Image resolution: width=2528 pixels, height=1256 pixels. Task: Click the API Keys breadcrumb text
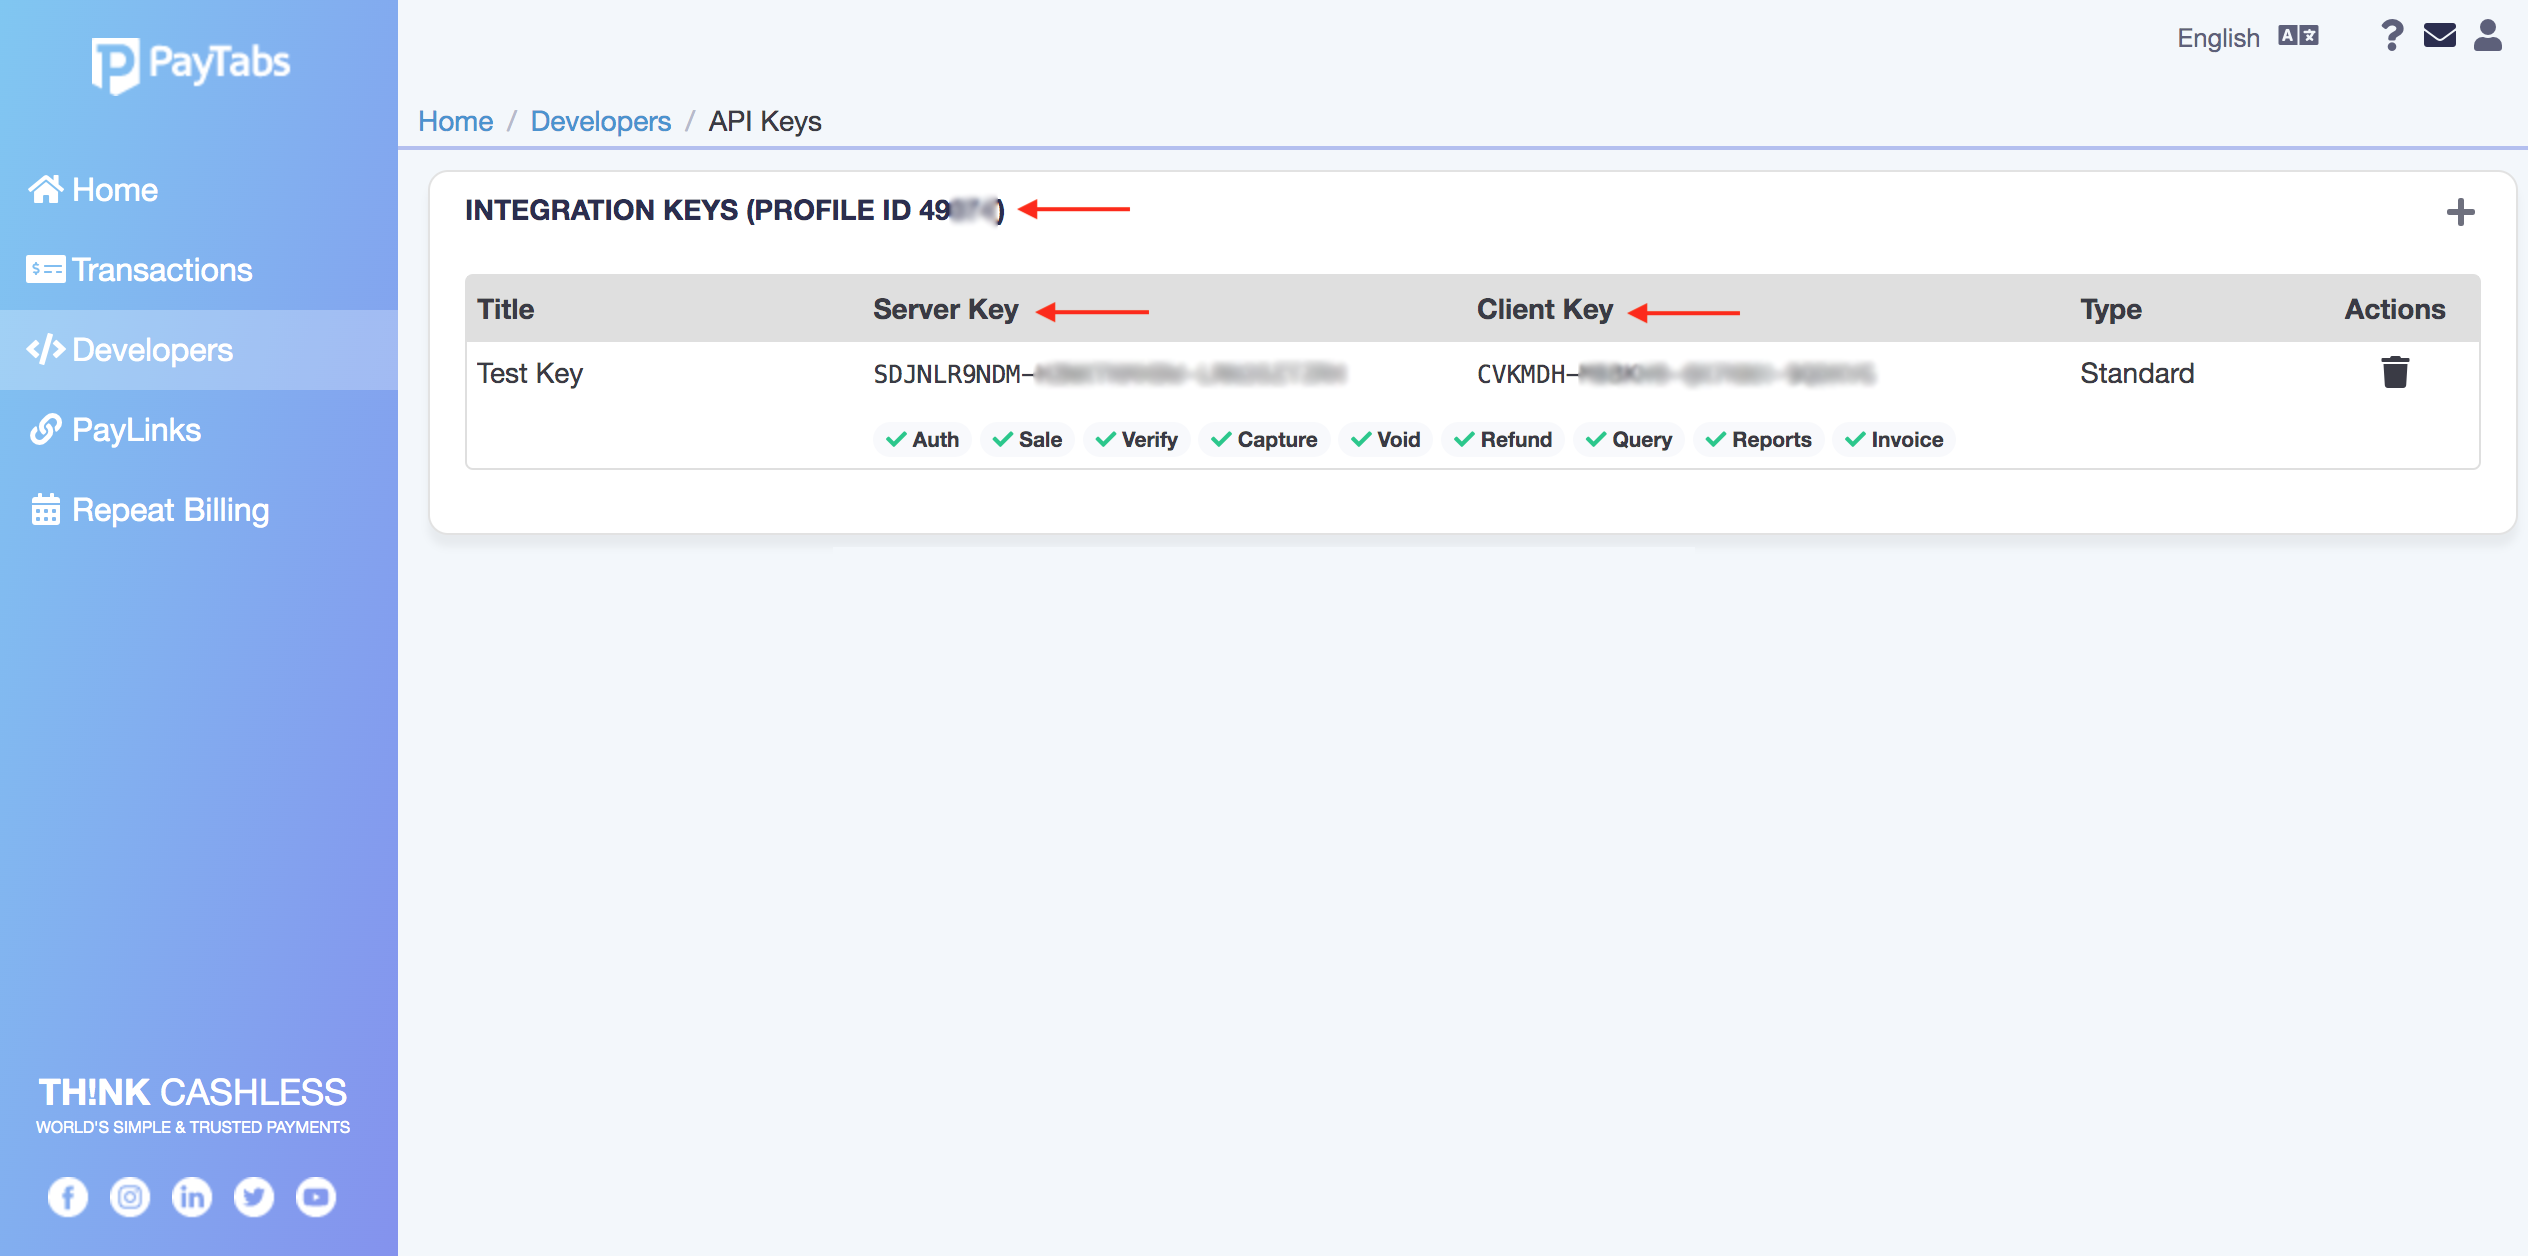click(x=765, y=121)
